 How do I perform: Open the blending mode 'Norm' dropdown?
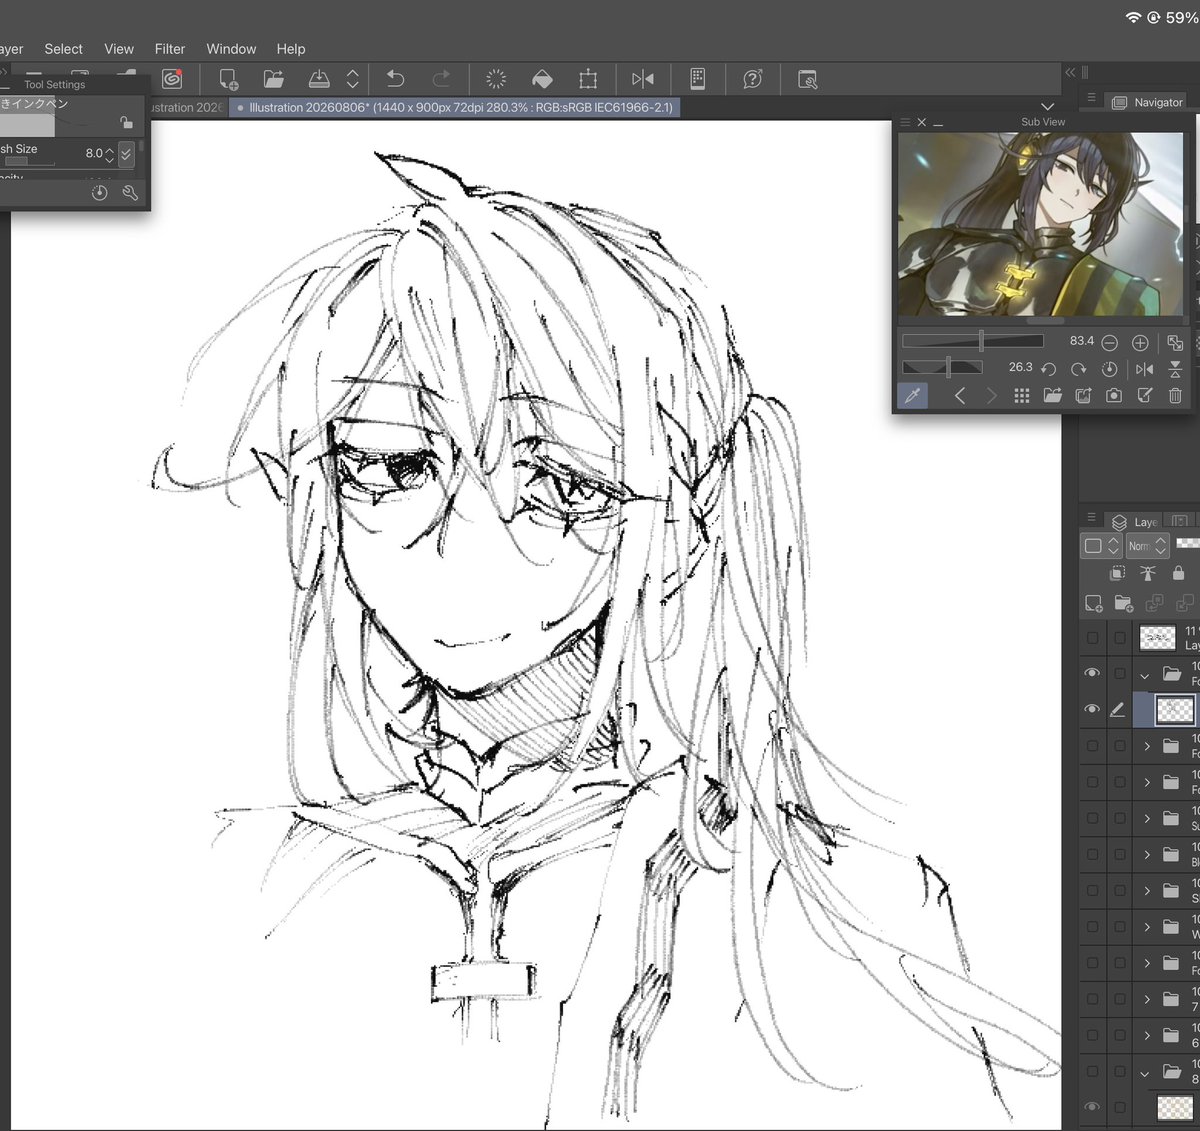[1147, 545]
